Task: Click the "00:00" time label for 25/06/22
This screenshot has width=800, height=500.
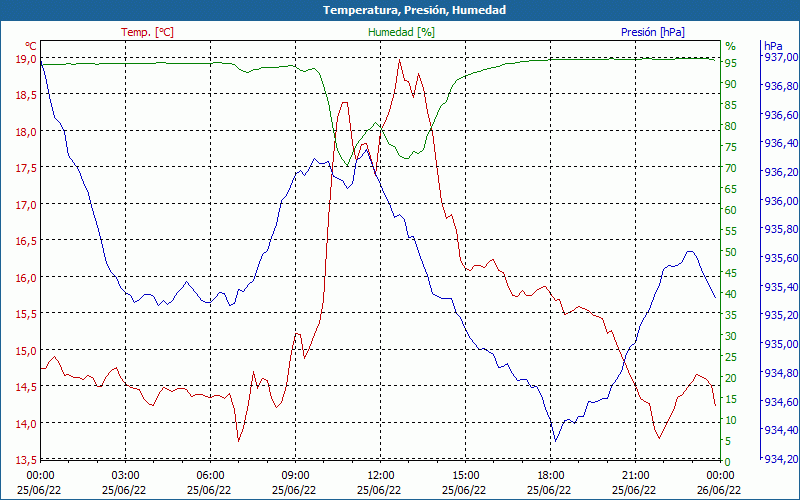Action: 40,476
